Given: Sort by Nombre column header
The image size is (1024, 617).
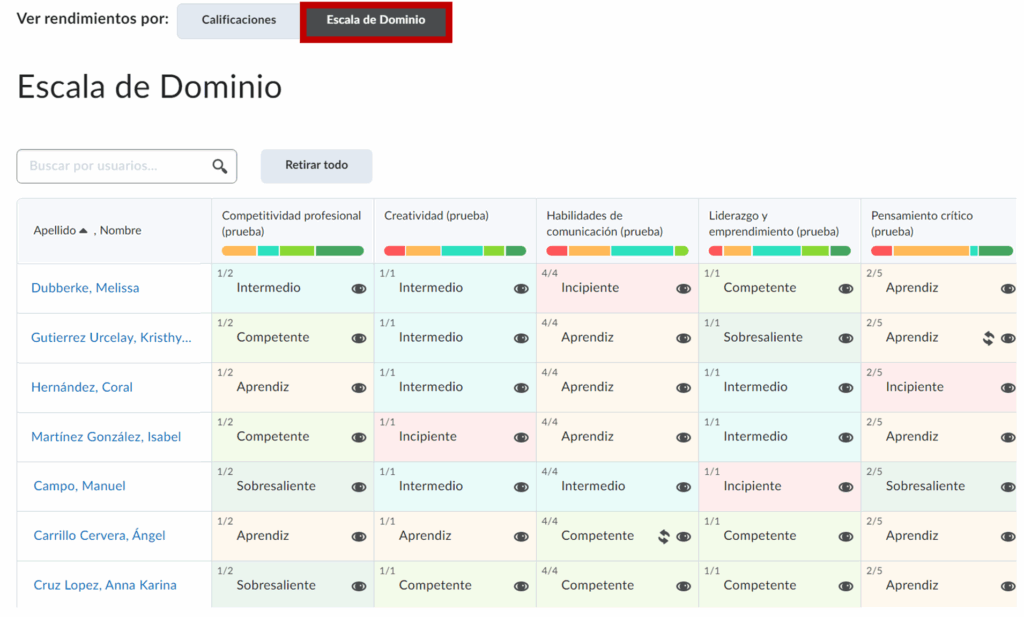Looking at the screenshot, I should pos(121,231).
